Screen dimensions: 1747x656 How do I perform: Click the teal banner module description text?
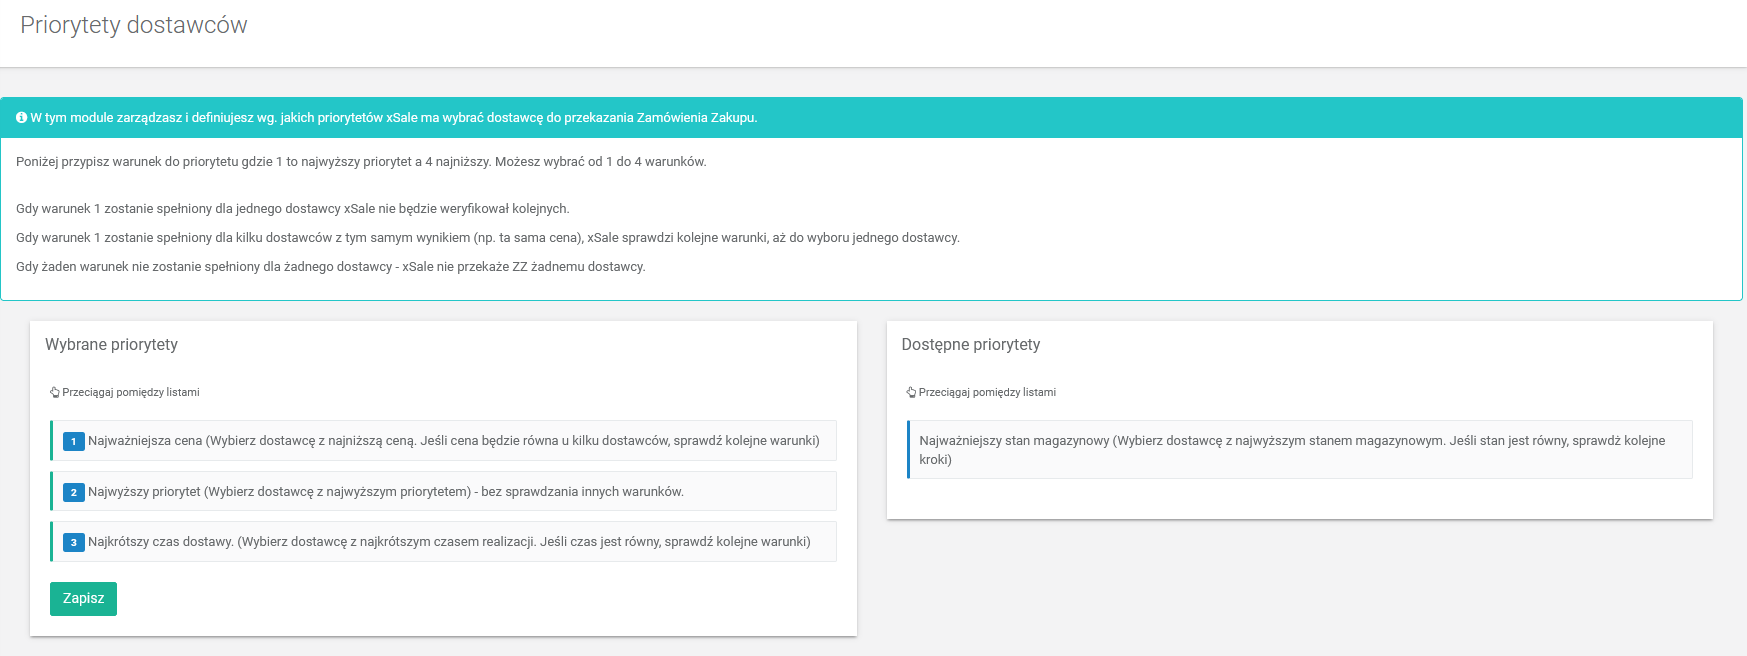393,118
